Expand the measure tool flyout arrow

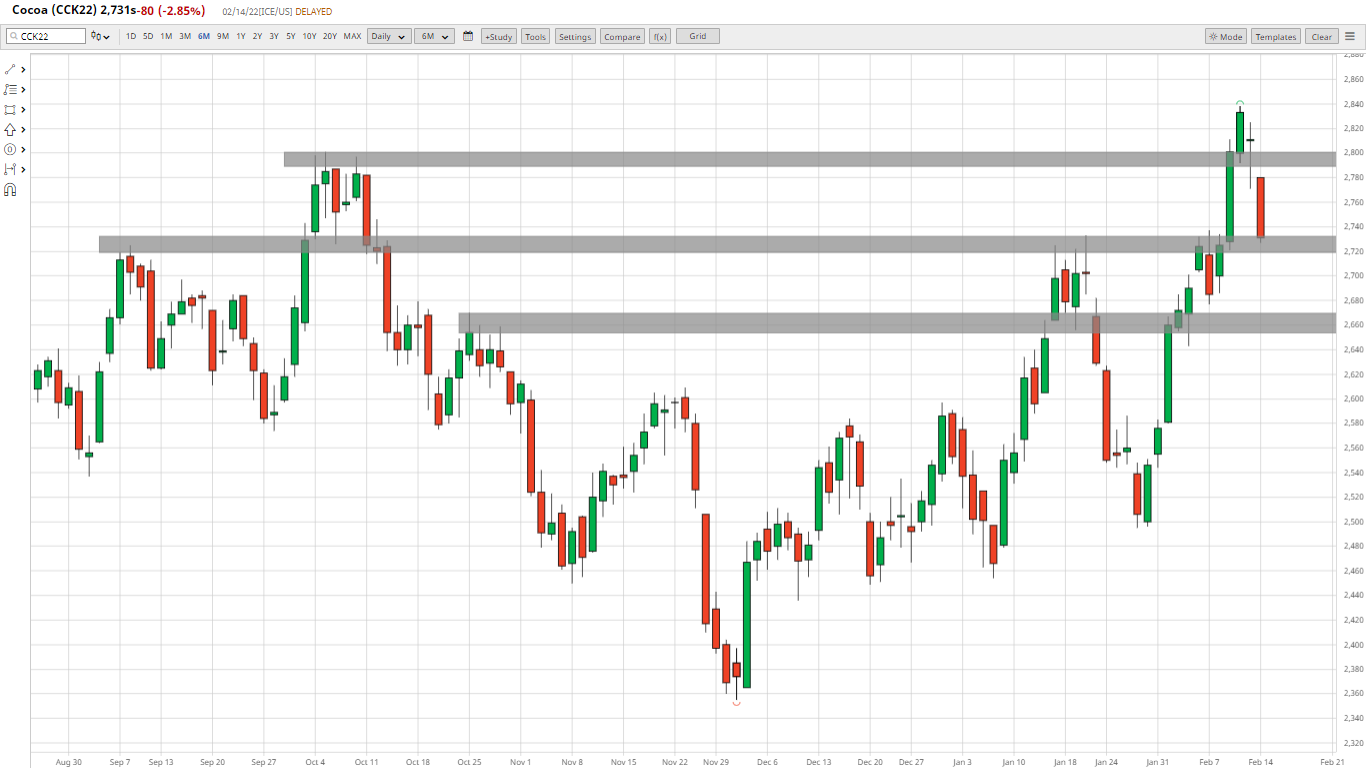tap(23, 170)
